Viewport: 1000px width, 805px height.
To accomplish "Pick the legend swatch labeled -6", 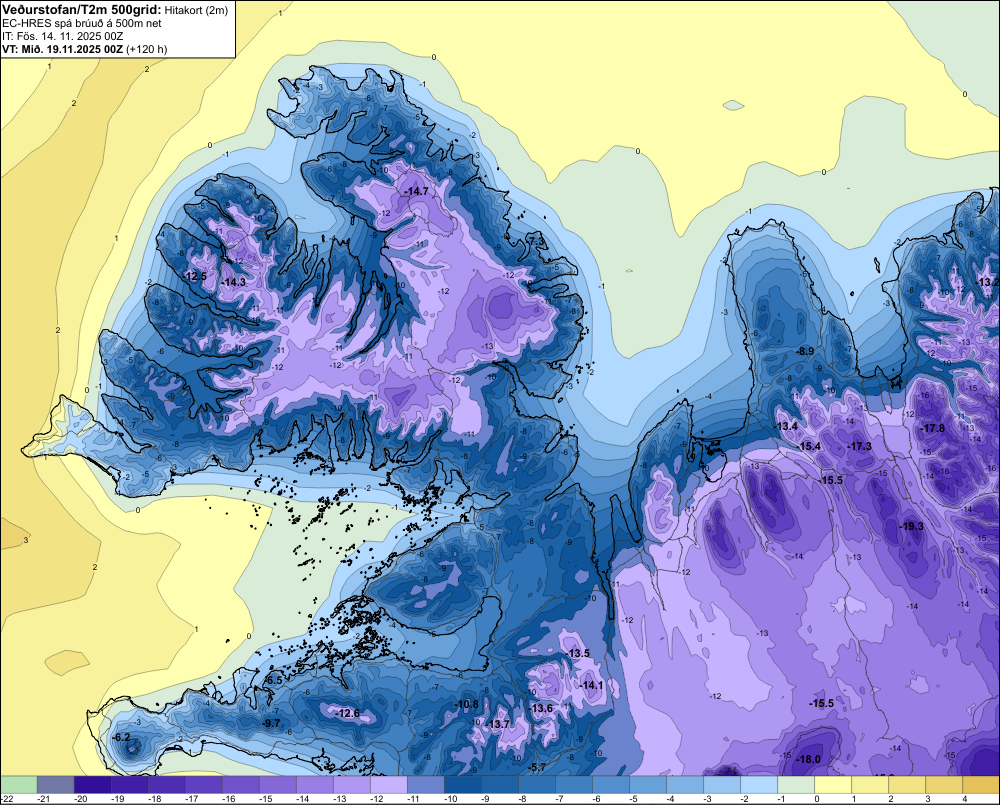I will [x=610, y=785].
